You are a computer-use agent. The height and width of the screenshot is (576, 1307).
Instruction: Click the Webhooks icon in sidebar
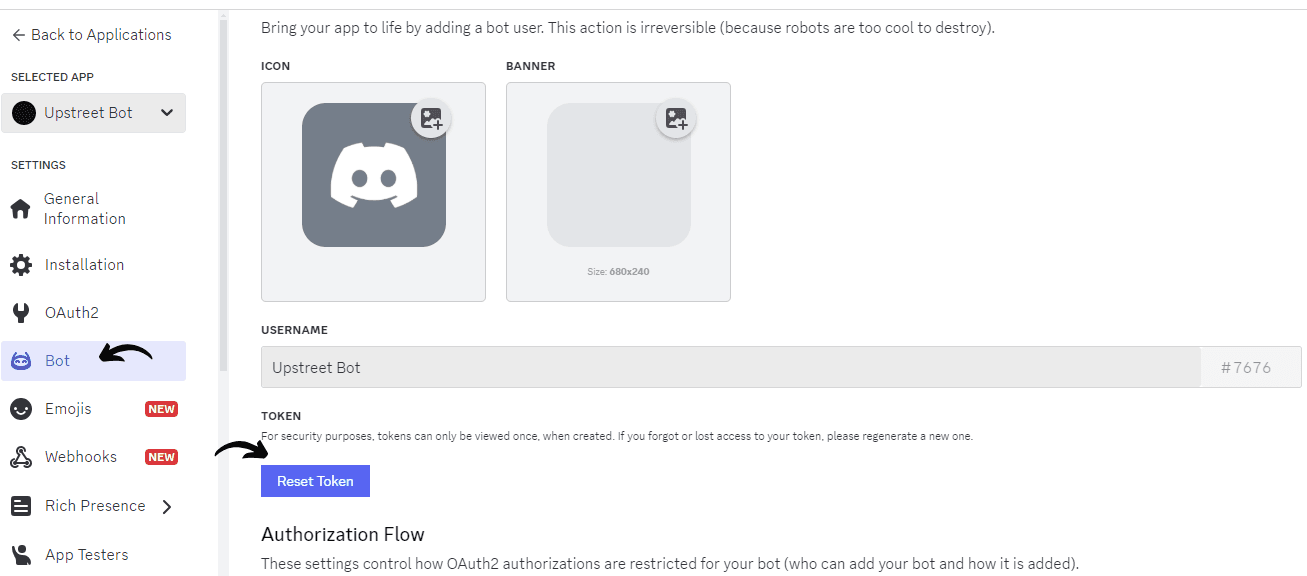click(x=20, y=458)
